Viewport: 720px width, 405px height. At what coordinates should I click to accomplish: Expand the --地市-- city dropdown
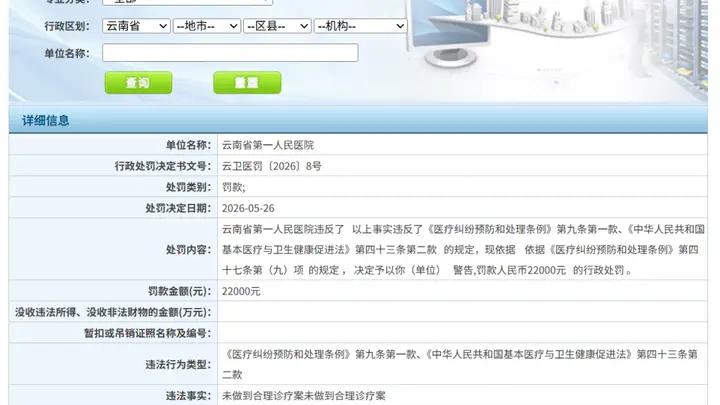pos(207,26)
